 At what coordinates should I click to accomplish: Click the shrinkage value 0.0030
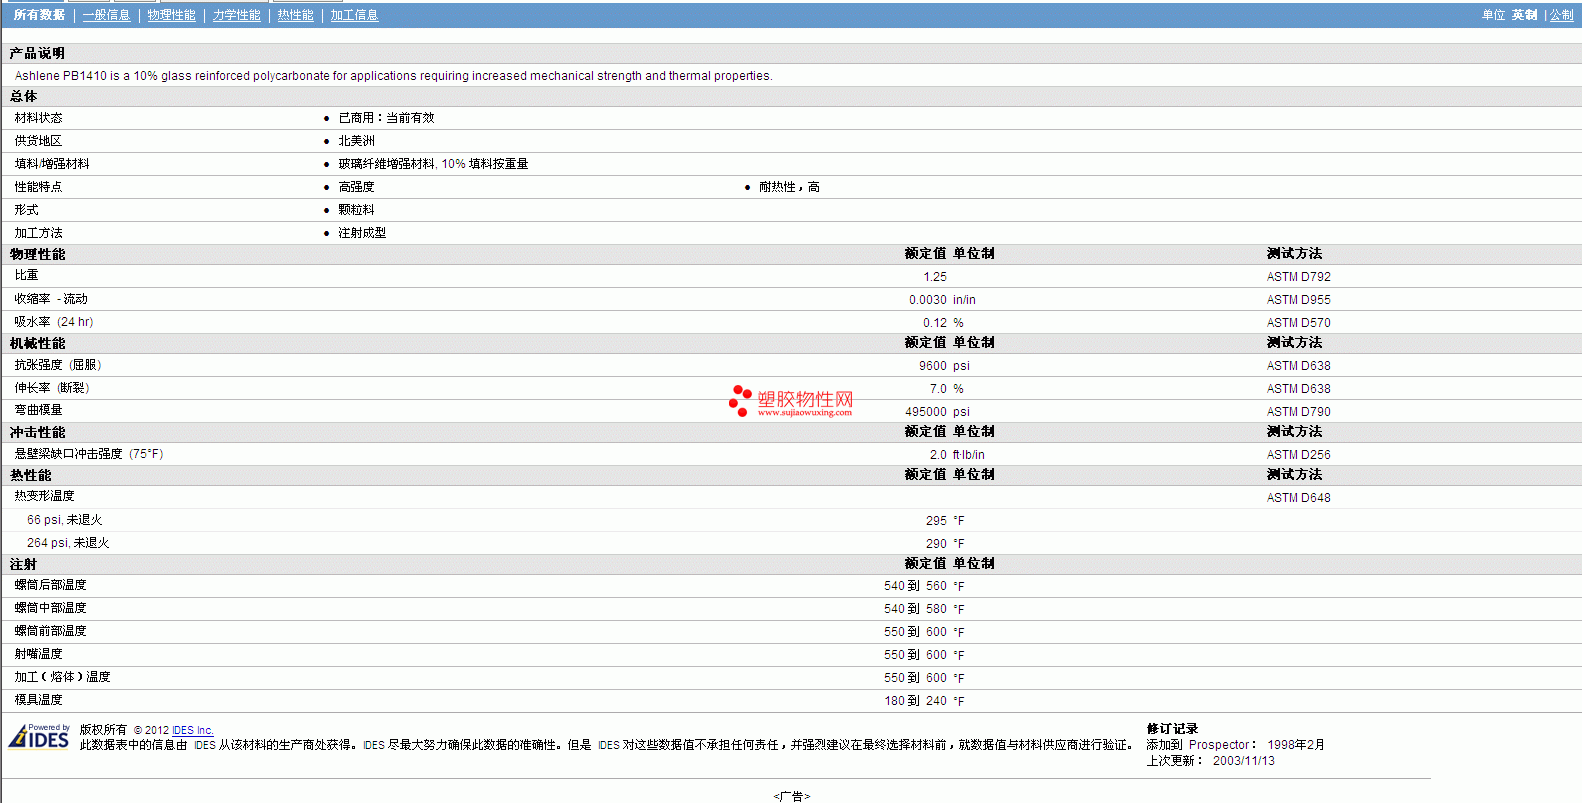[928, 300]
